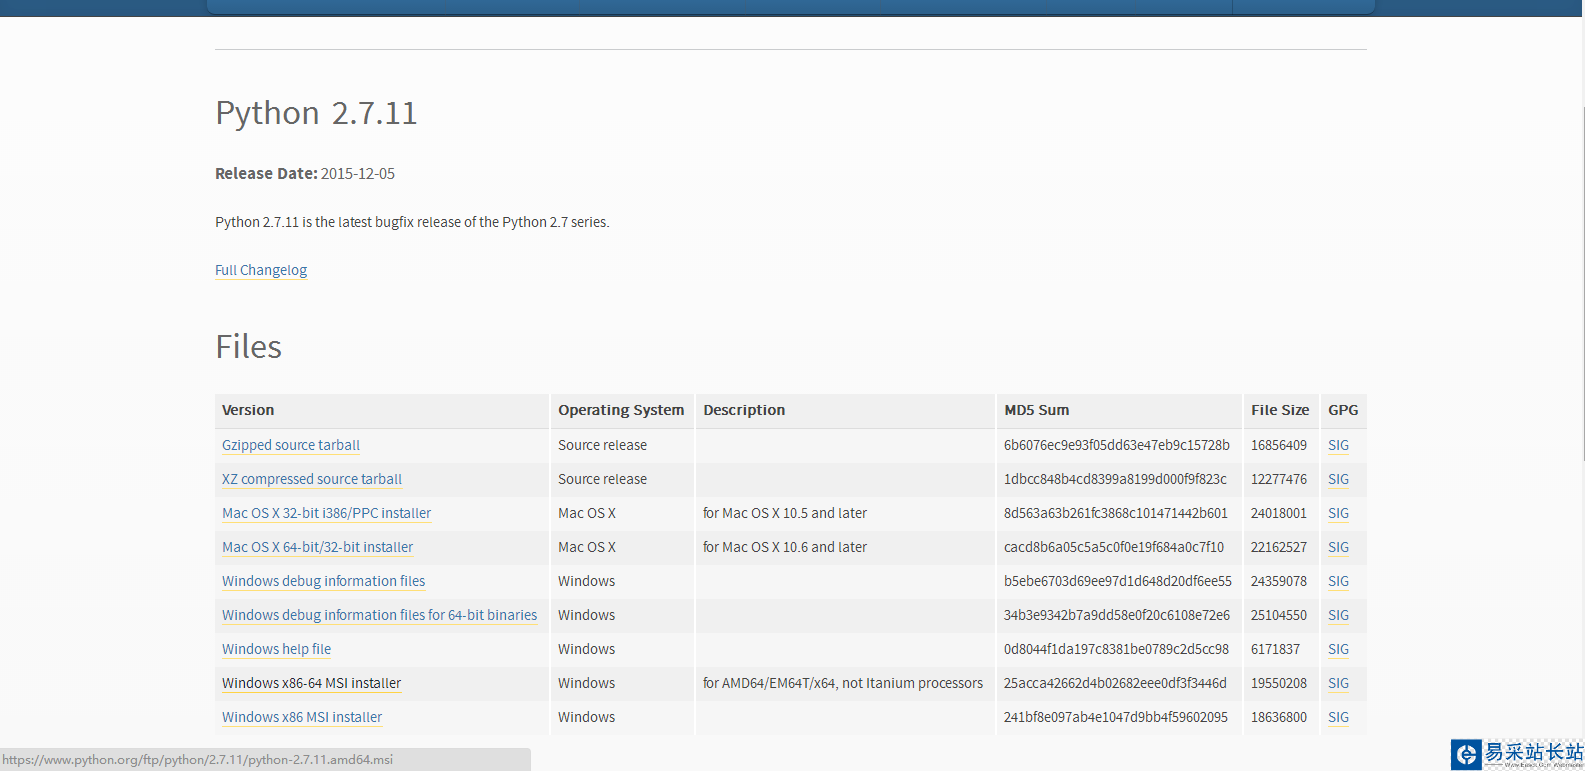Click SIG for Mac OS X 32-bit installer
1585x771 pixels.
tap(1338, 513)
